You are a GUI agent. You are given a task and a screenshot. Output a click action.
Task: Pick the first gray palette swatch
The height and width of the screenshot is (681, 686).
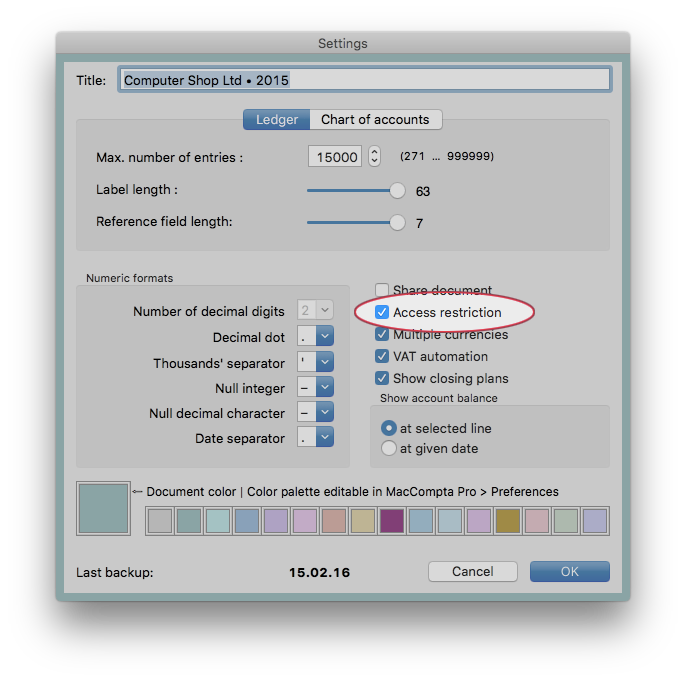160,521
